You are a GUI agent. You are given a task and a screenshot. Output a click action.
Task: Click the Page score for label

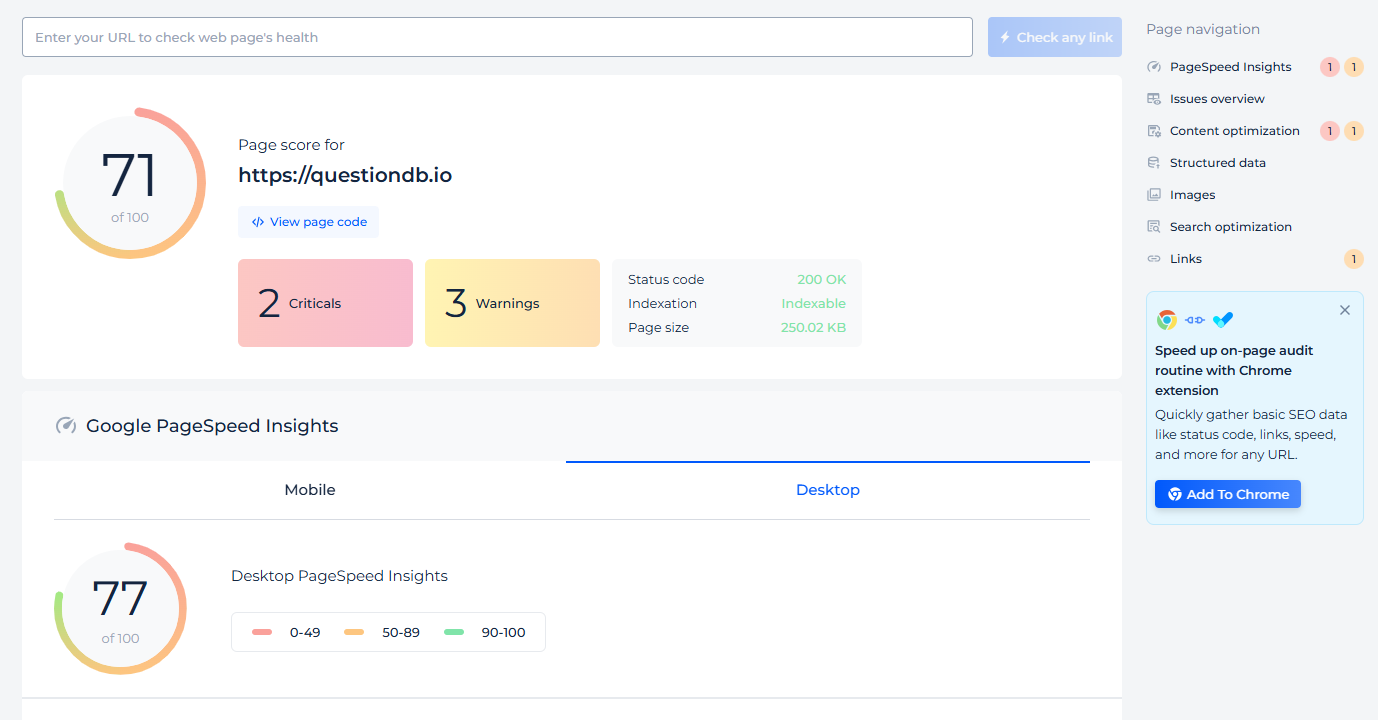click(x=291, y=145)
